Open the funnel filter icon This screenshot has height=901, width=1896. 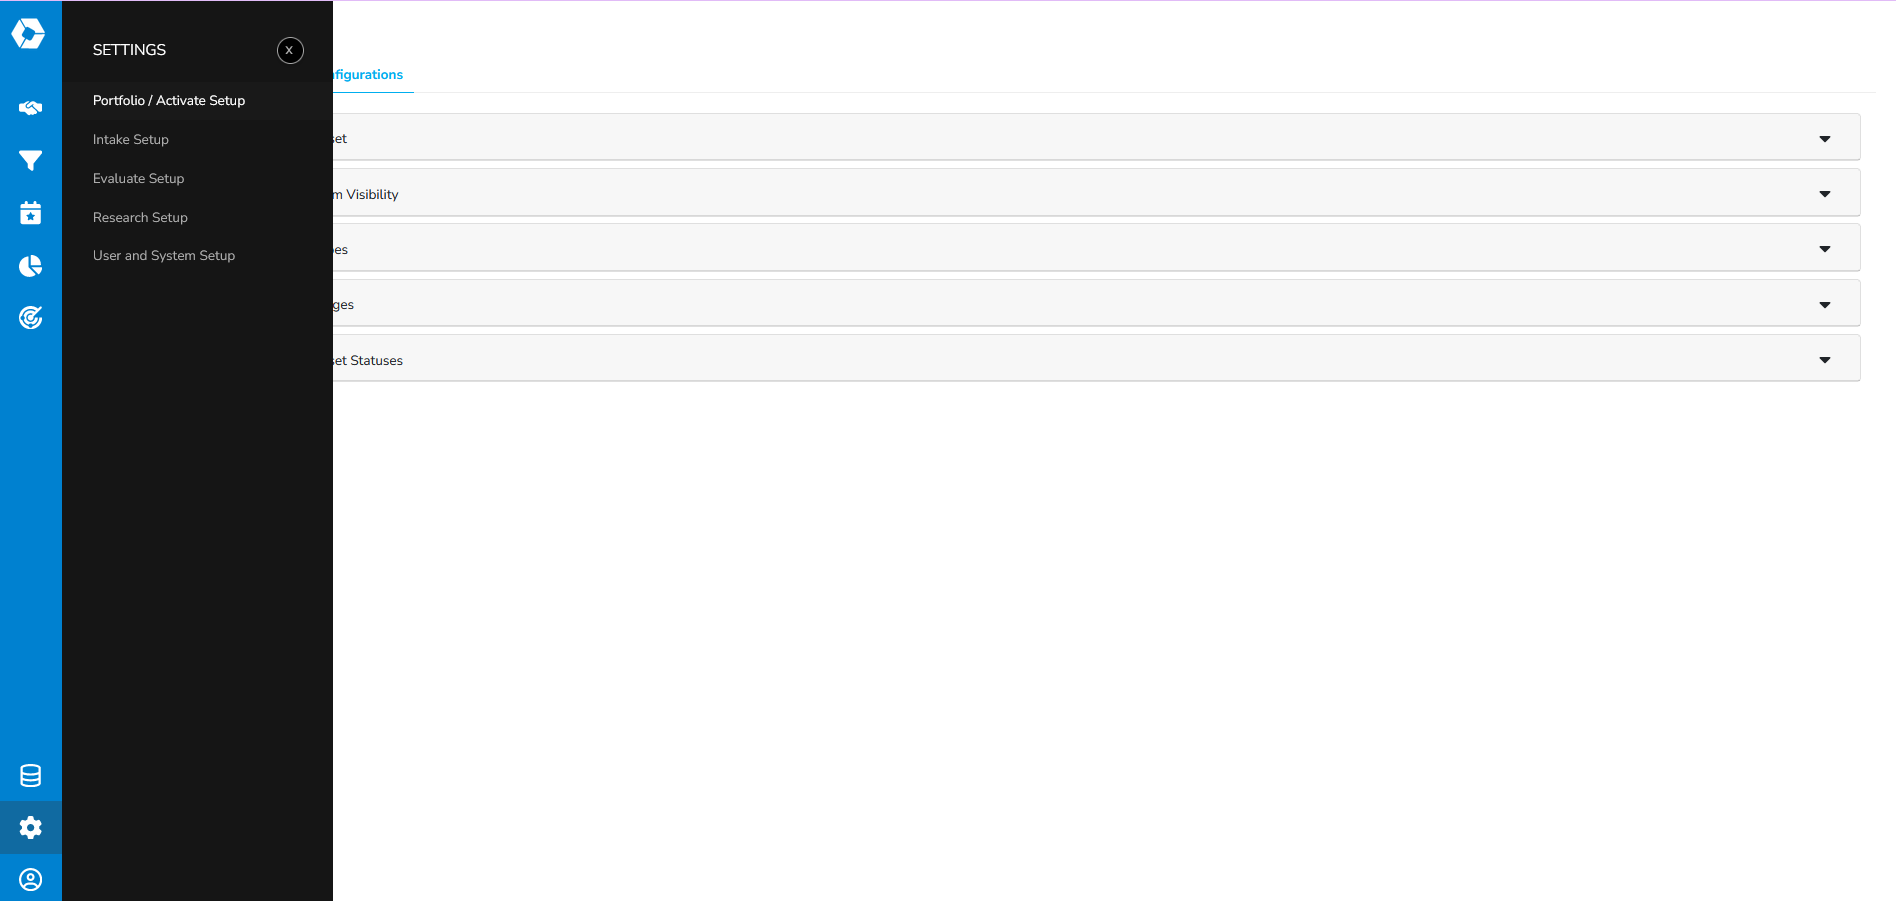click(x=30, y=160)
